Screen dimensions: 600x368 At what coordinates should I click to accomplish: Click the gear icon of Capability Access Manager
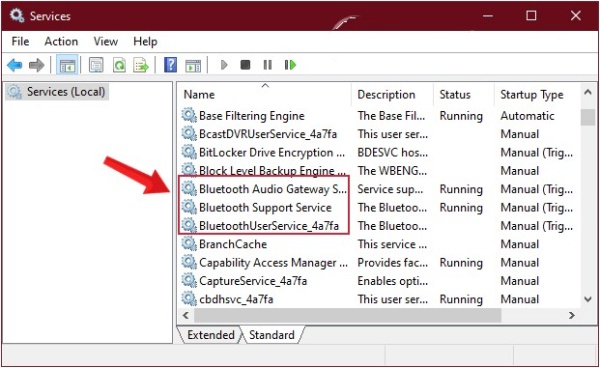click(189, 262)
